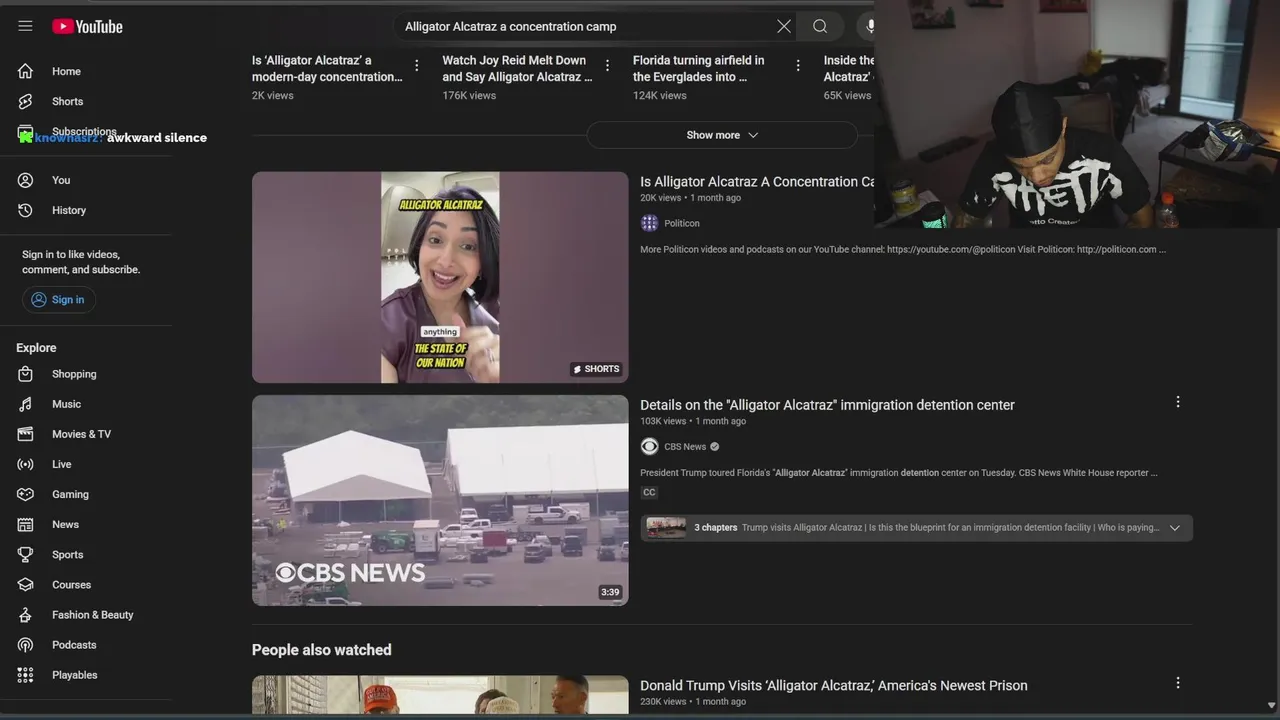This screenshot has width=1280, height=720.
Task: Open 'Is Alligator Alcatraz a modern-day concentration' video
Action: (x=326, y=68)
